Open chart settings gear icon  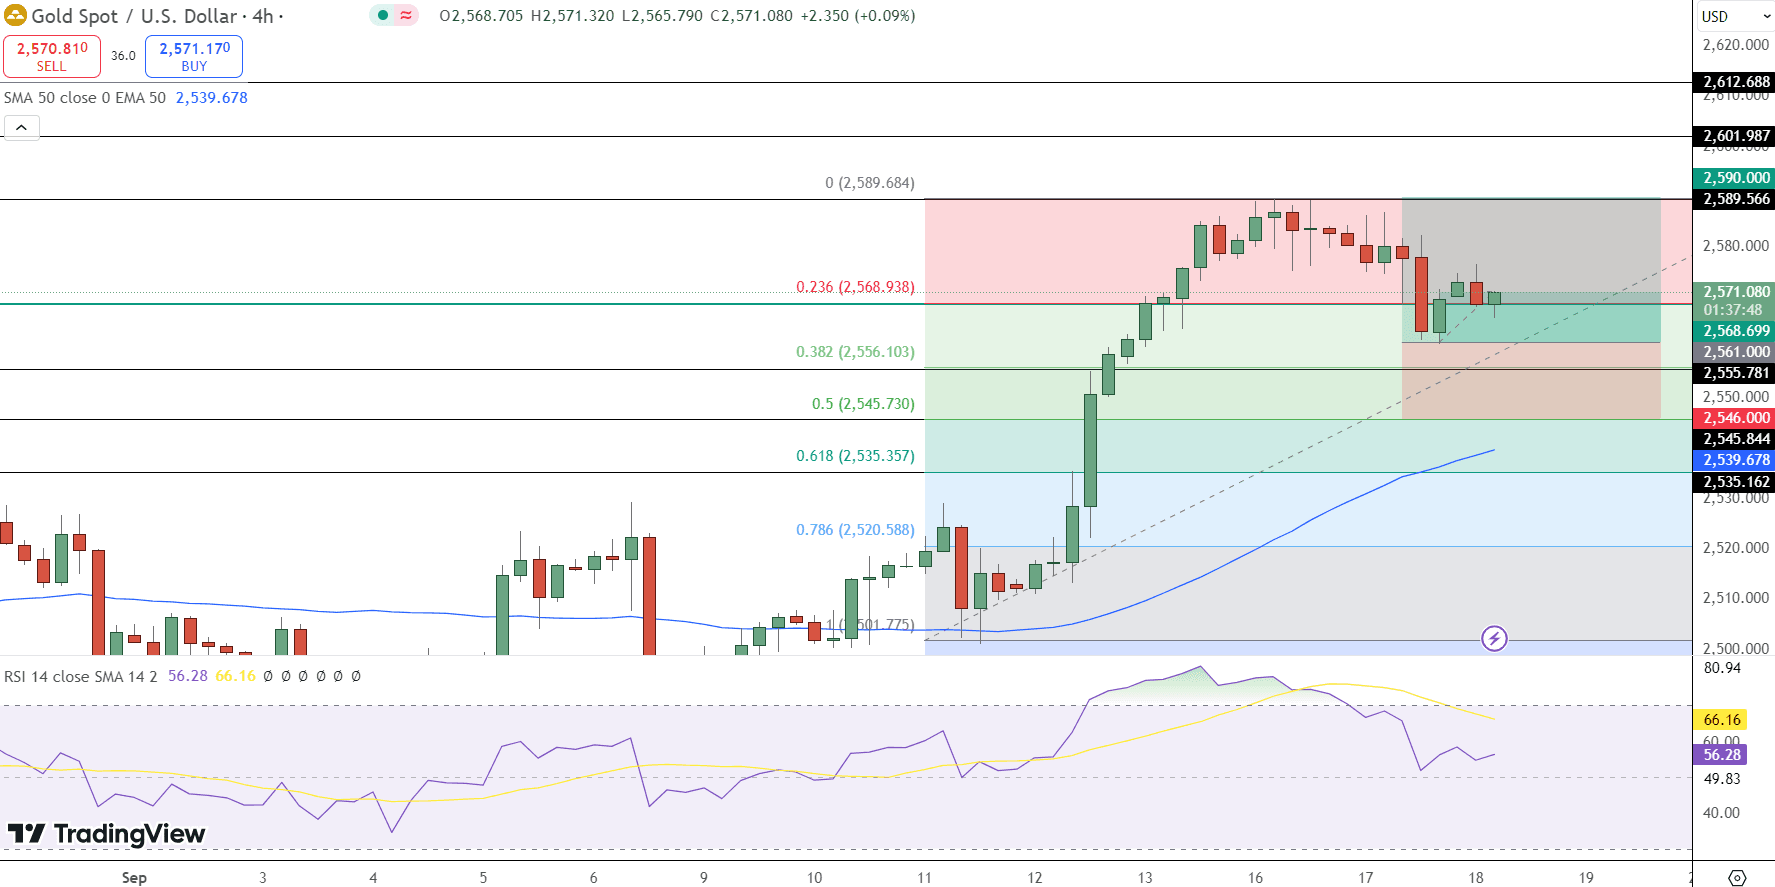point(1737,877)
